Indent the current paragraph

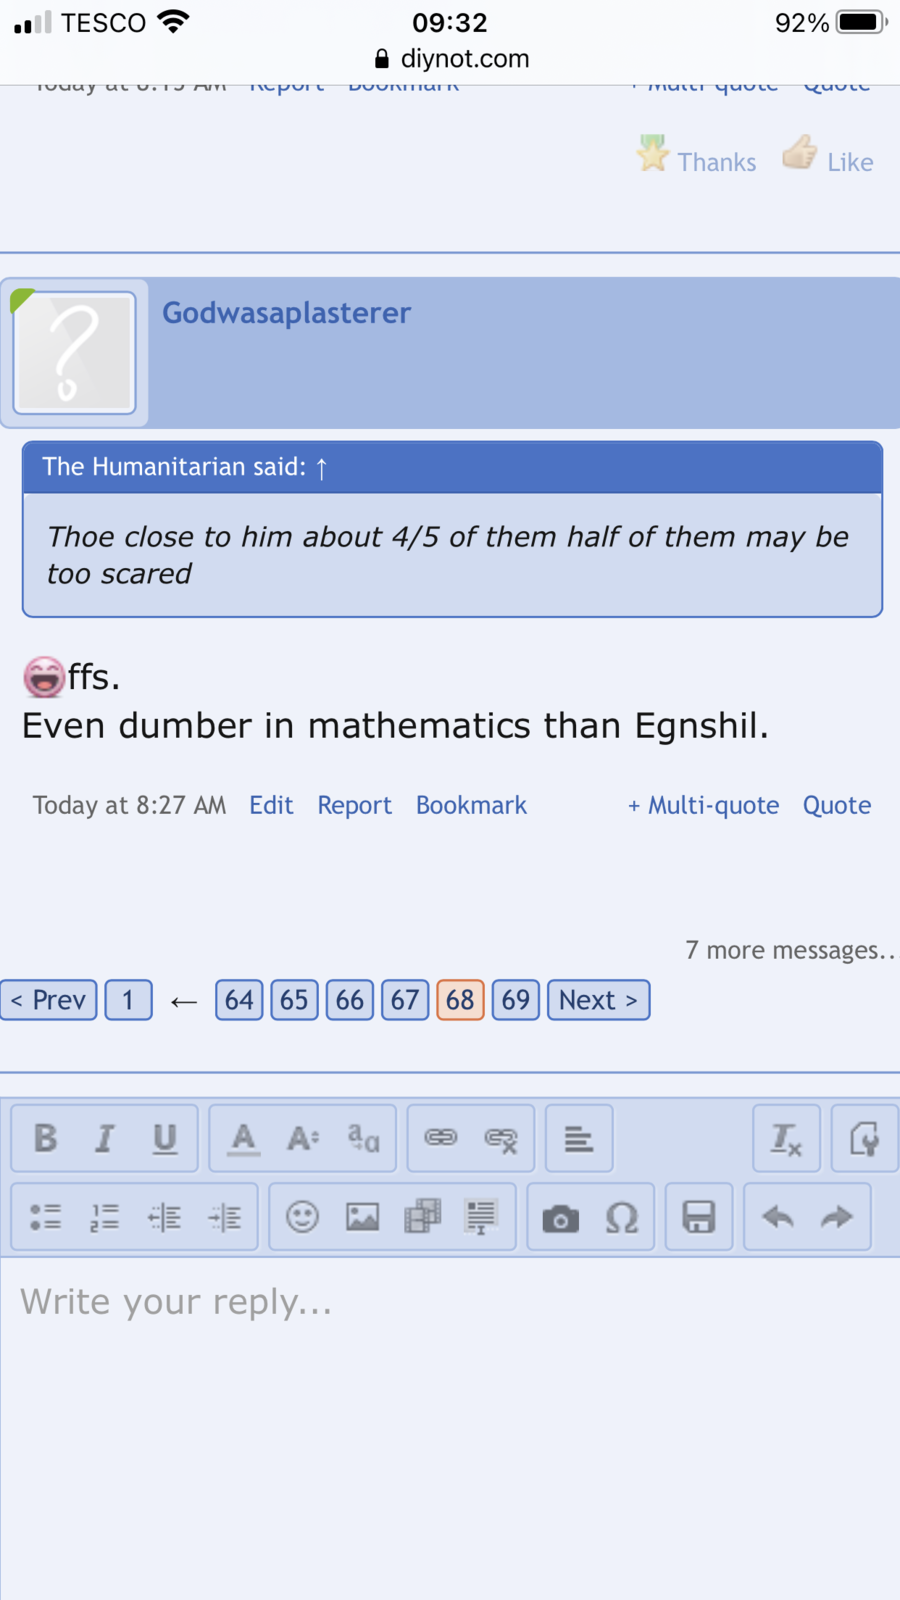point(225,1217)
